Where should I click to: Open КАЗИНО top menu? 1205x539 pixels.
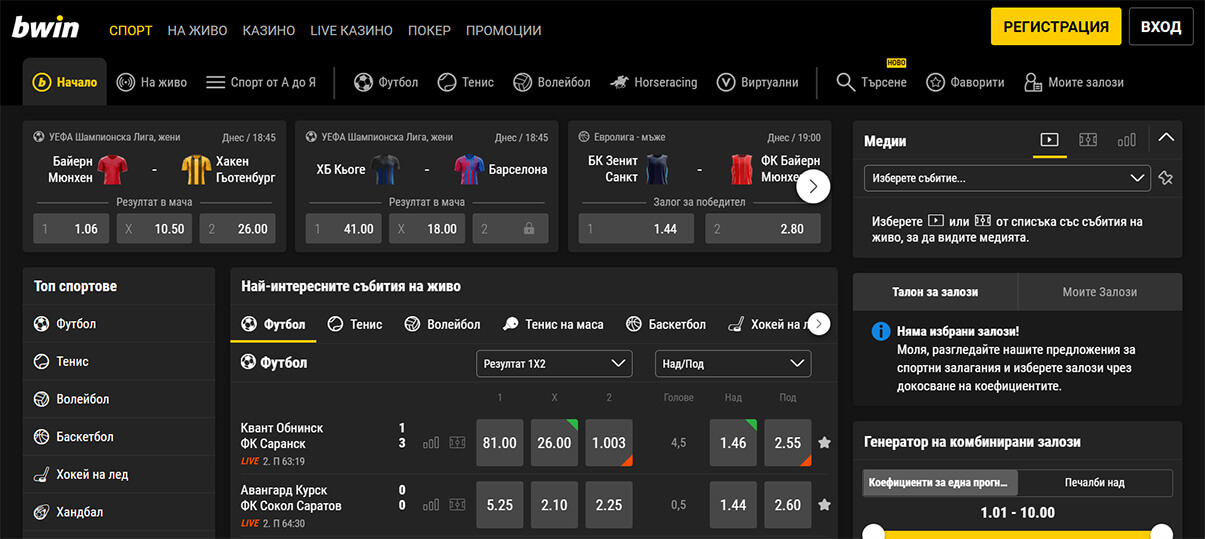(x=269, y=30)
